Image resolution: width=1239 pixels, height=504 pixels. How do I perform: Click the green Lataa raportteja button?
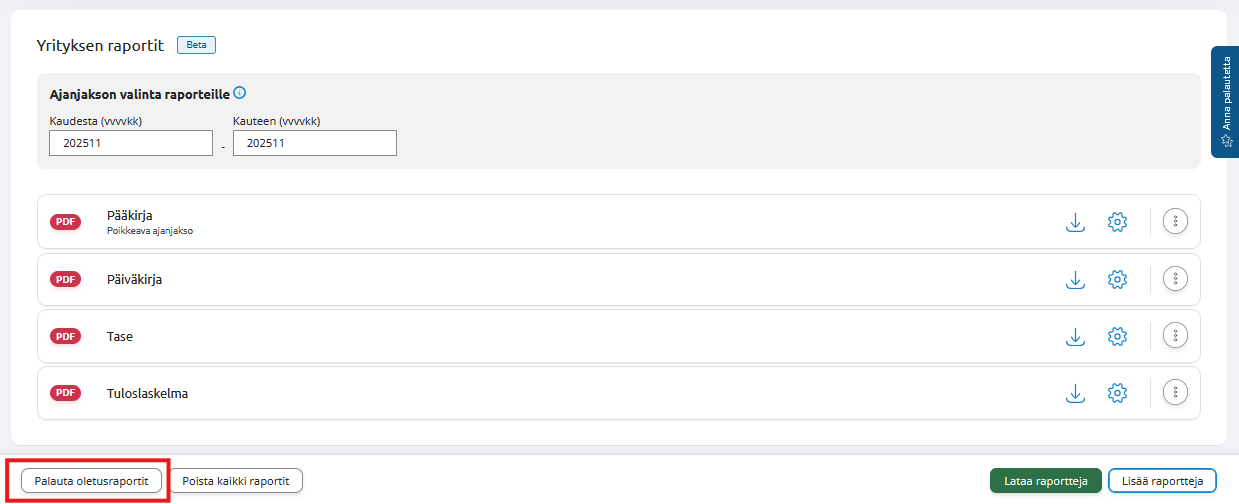click(1045, 481)
